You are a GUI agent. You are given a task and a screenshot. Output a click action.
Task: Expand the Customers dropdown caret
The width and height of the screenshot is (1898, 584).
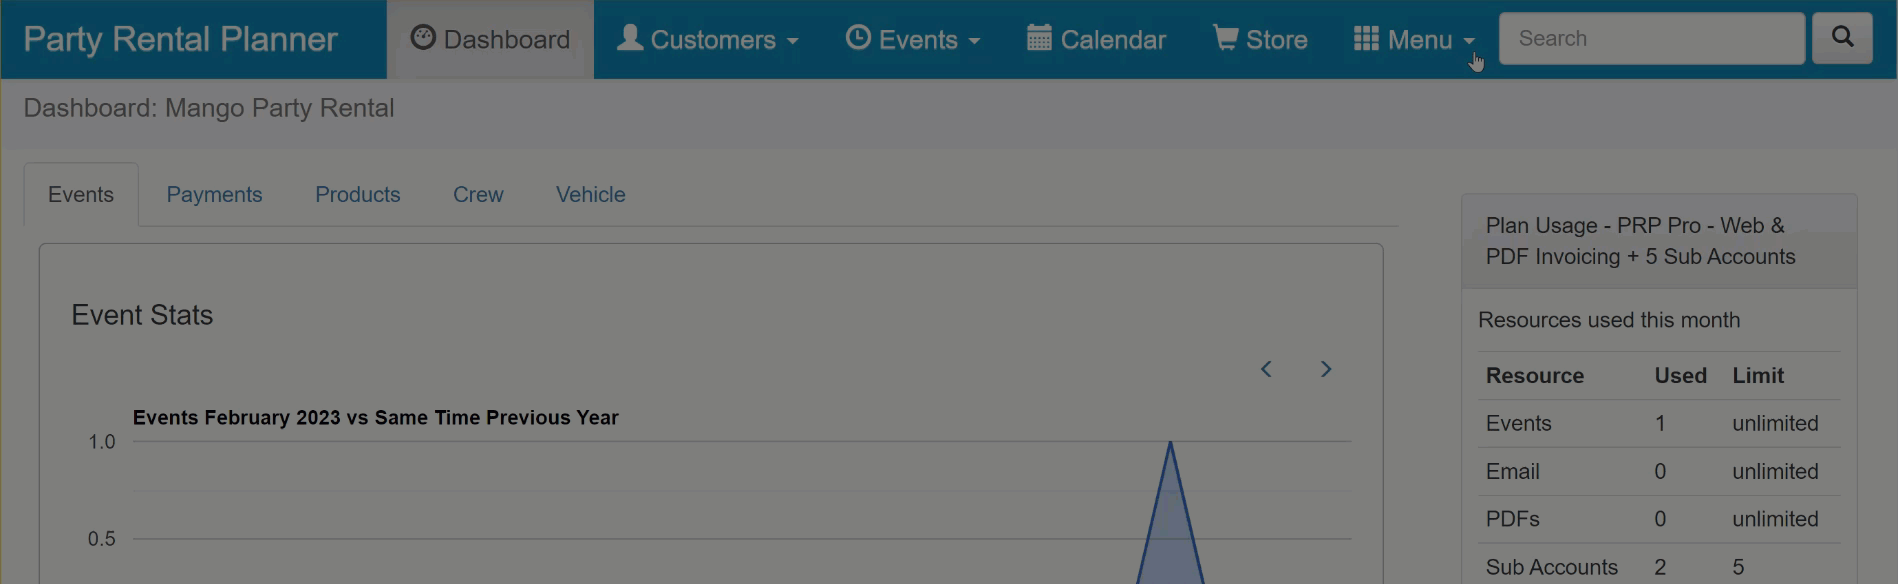coord(793,41)
